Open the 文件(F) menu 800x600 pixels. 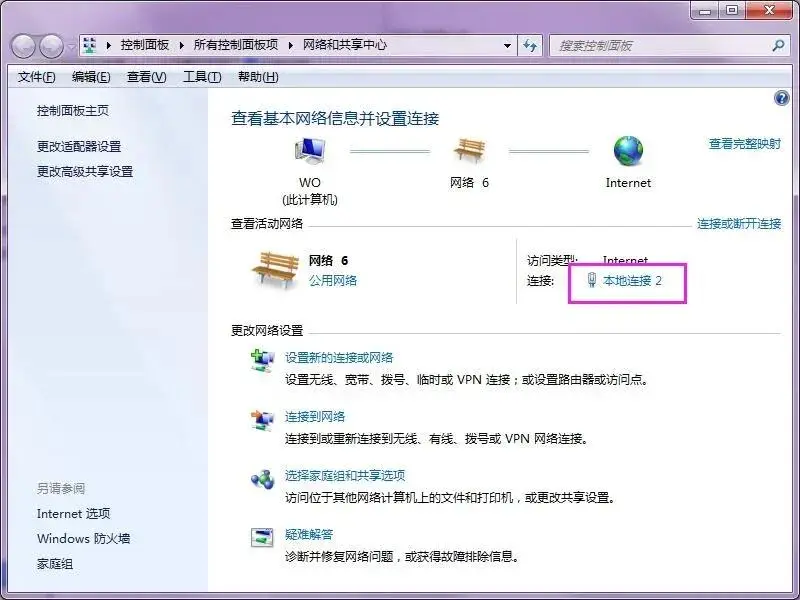pos(37,77)
